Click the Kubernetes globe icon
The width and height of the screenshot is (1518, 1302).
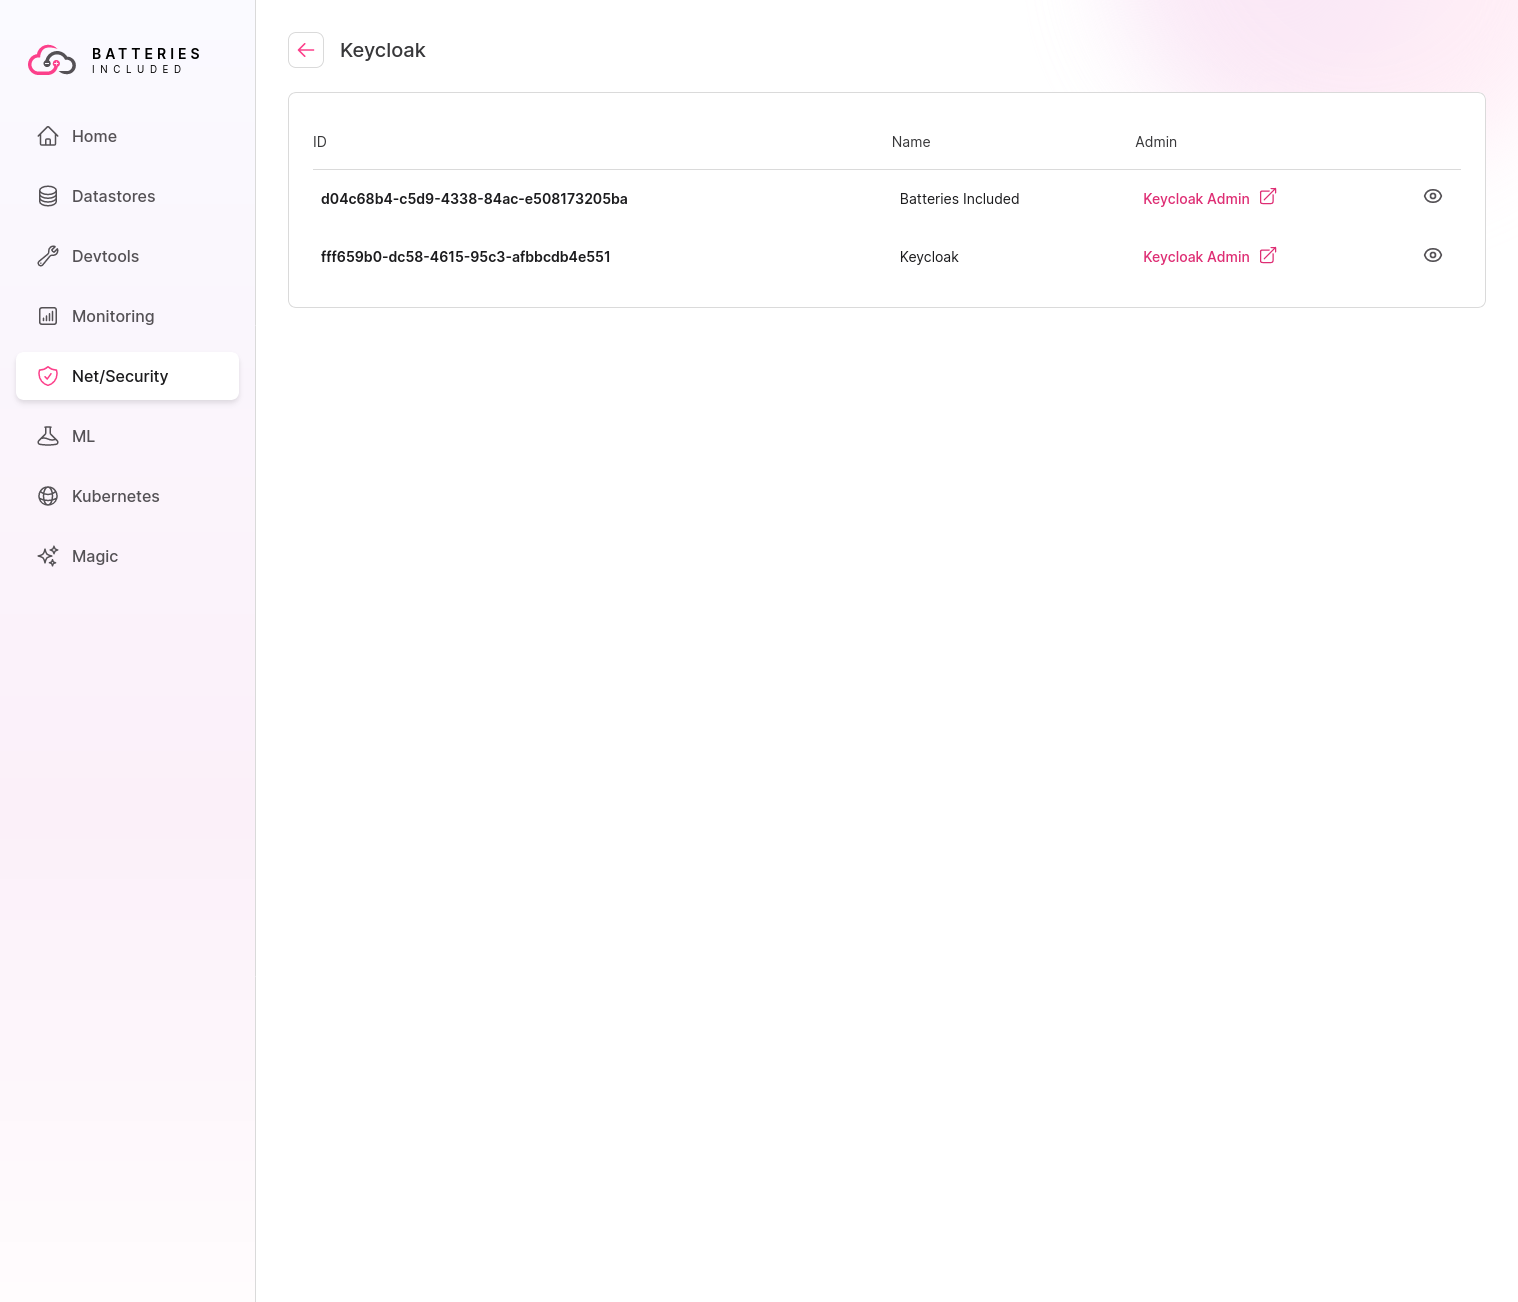coord(48,496)
